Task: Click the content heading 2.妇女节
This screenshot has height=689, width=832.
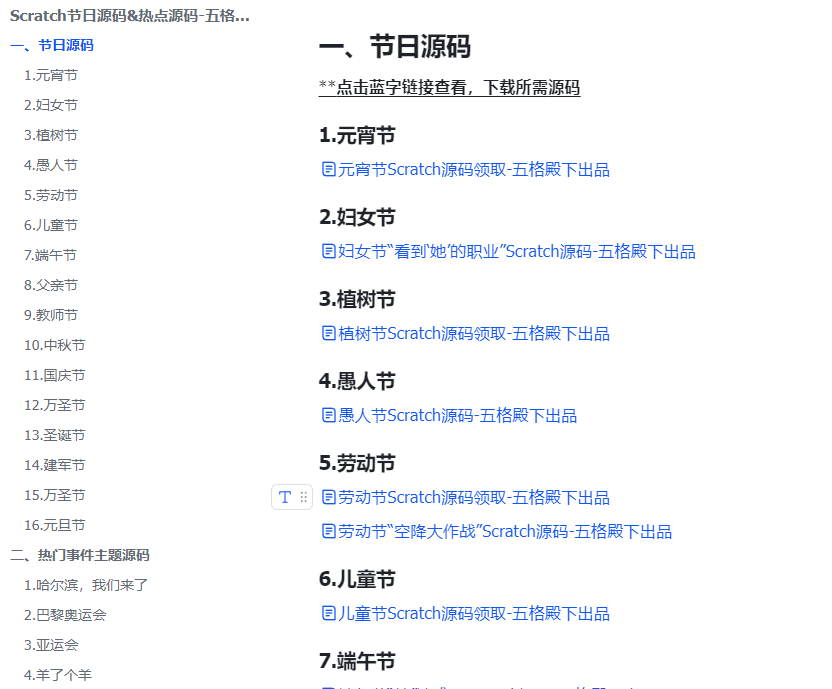Action: coord(357,217)
